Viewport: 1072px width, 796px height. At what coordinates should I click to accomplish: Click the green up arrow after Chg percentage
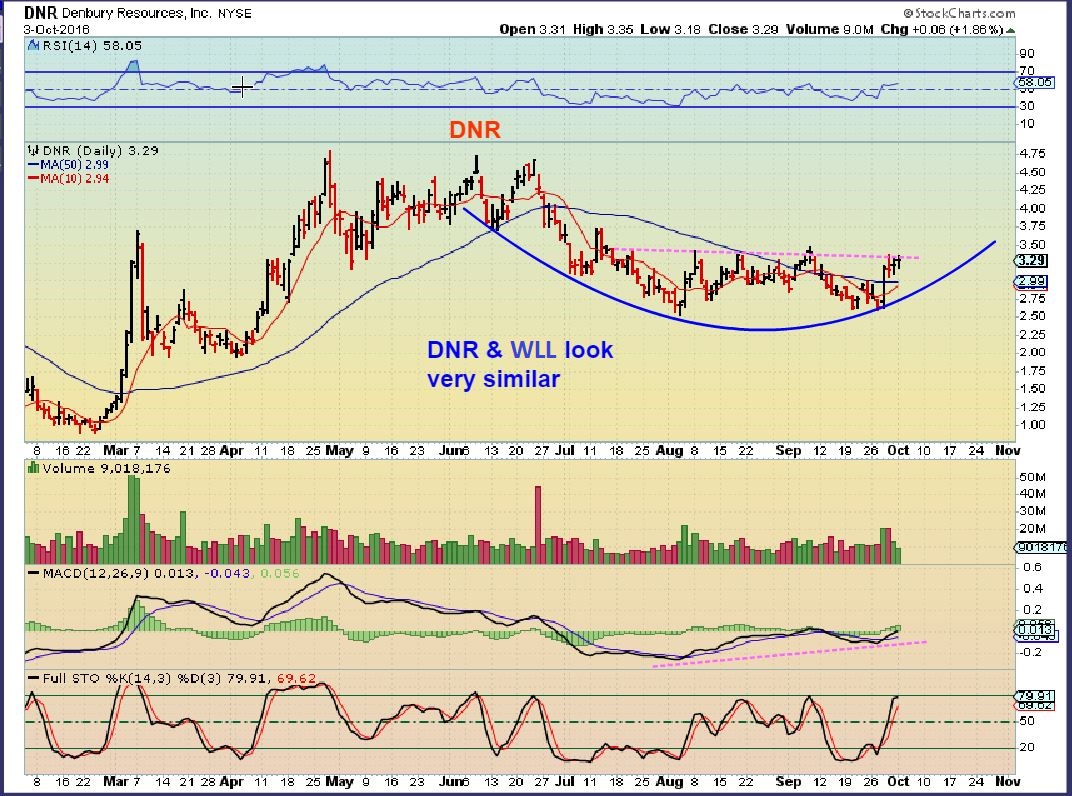coord(1010,30)
